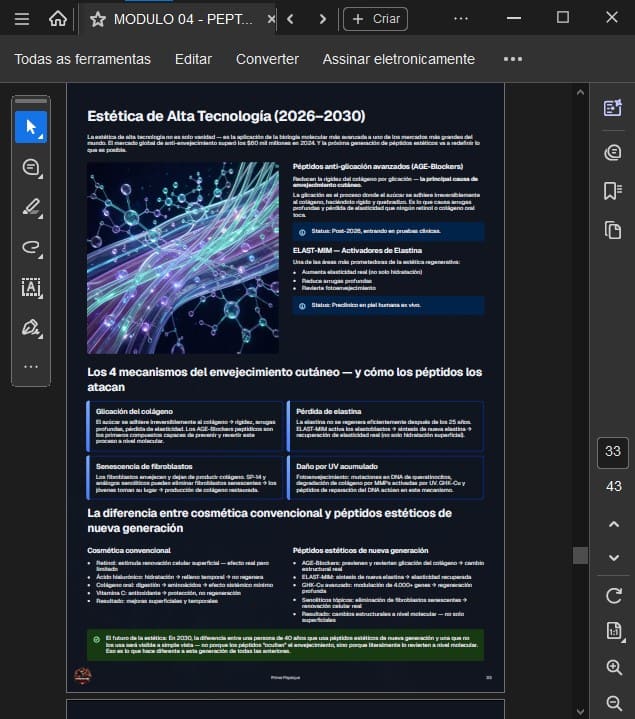Open page display fit options
Screen dimensions: 635x719
614,631
